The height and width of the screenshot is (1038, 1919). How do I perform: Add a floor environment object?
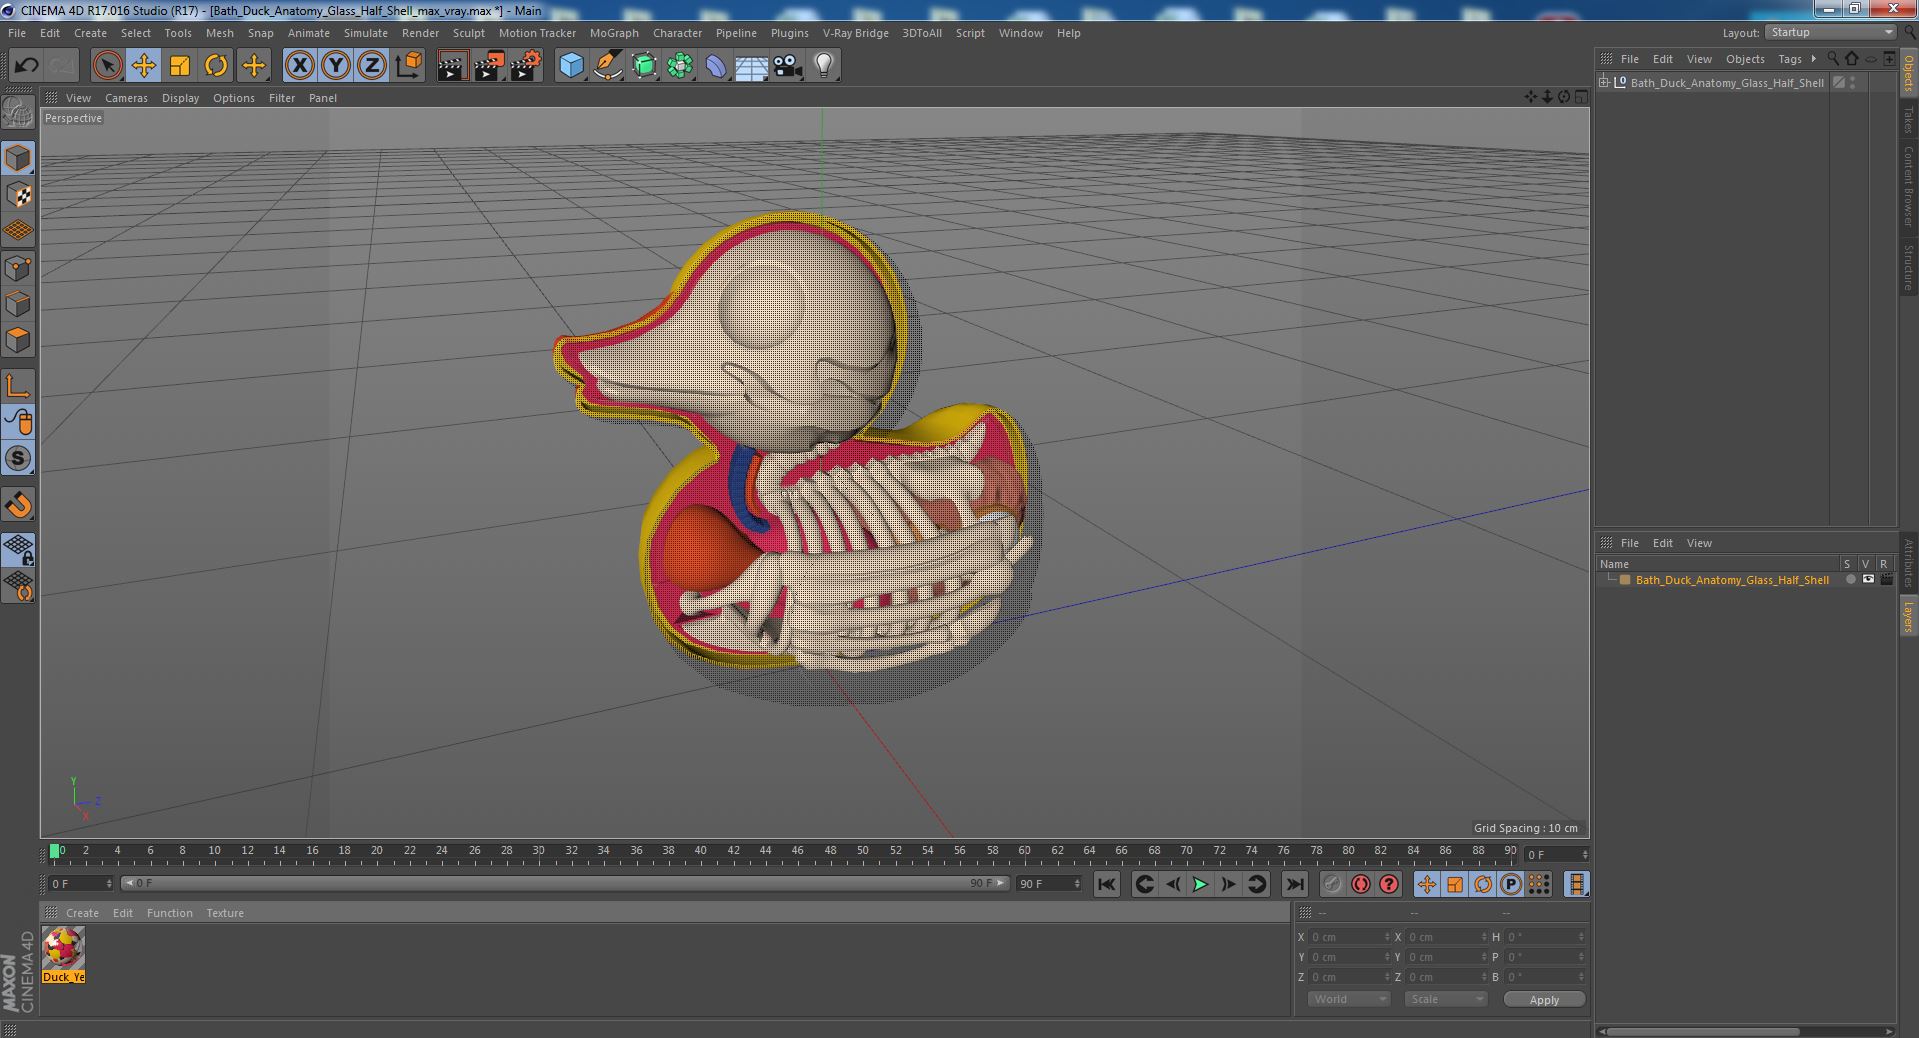pyautogui.click(x=752, y=66)
